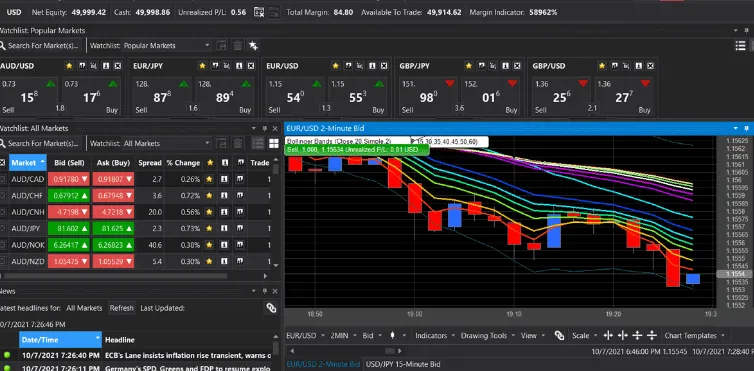Click the link icon in News panel
This screenshot has height=371, width=754.
coord(271,308)
